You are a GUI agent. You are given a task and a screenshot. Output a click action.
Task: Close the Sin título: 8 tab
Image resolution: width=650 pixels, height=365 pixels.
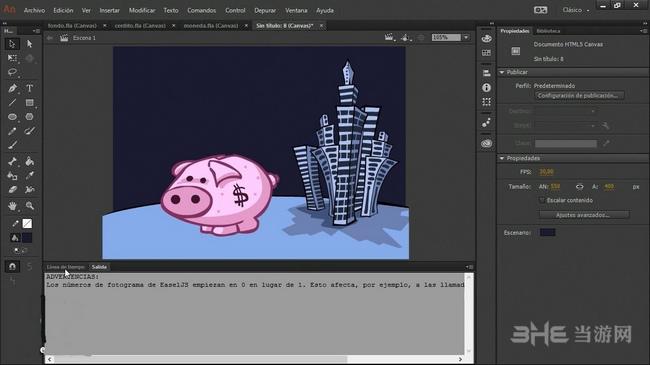321,26
